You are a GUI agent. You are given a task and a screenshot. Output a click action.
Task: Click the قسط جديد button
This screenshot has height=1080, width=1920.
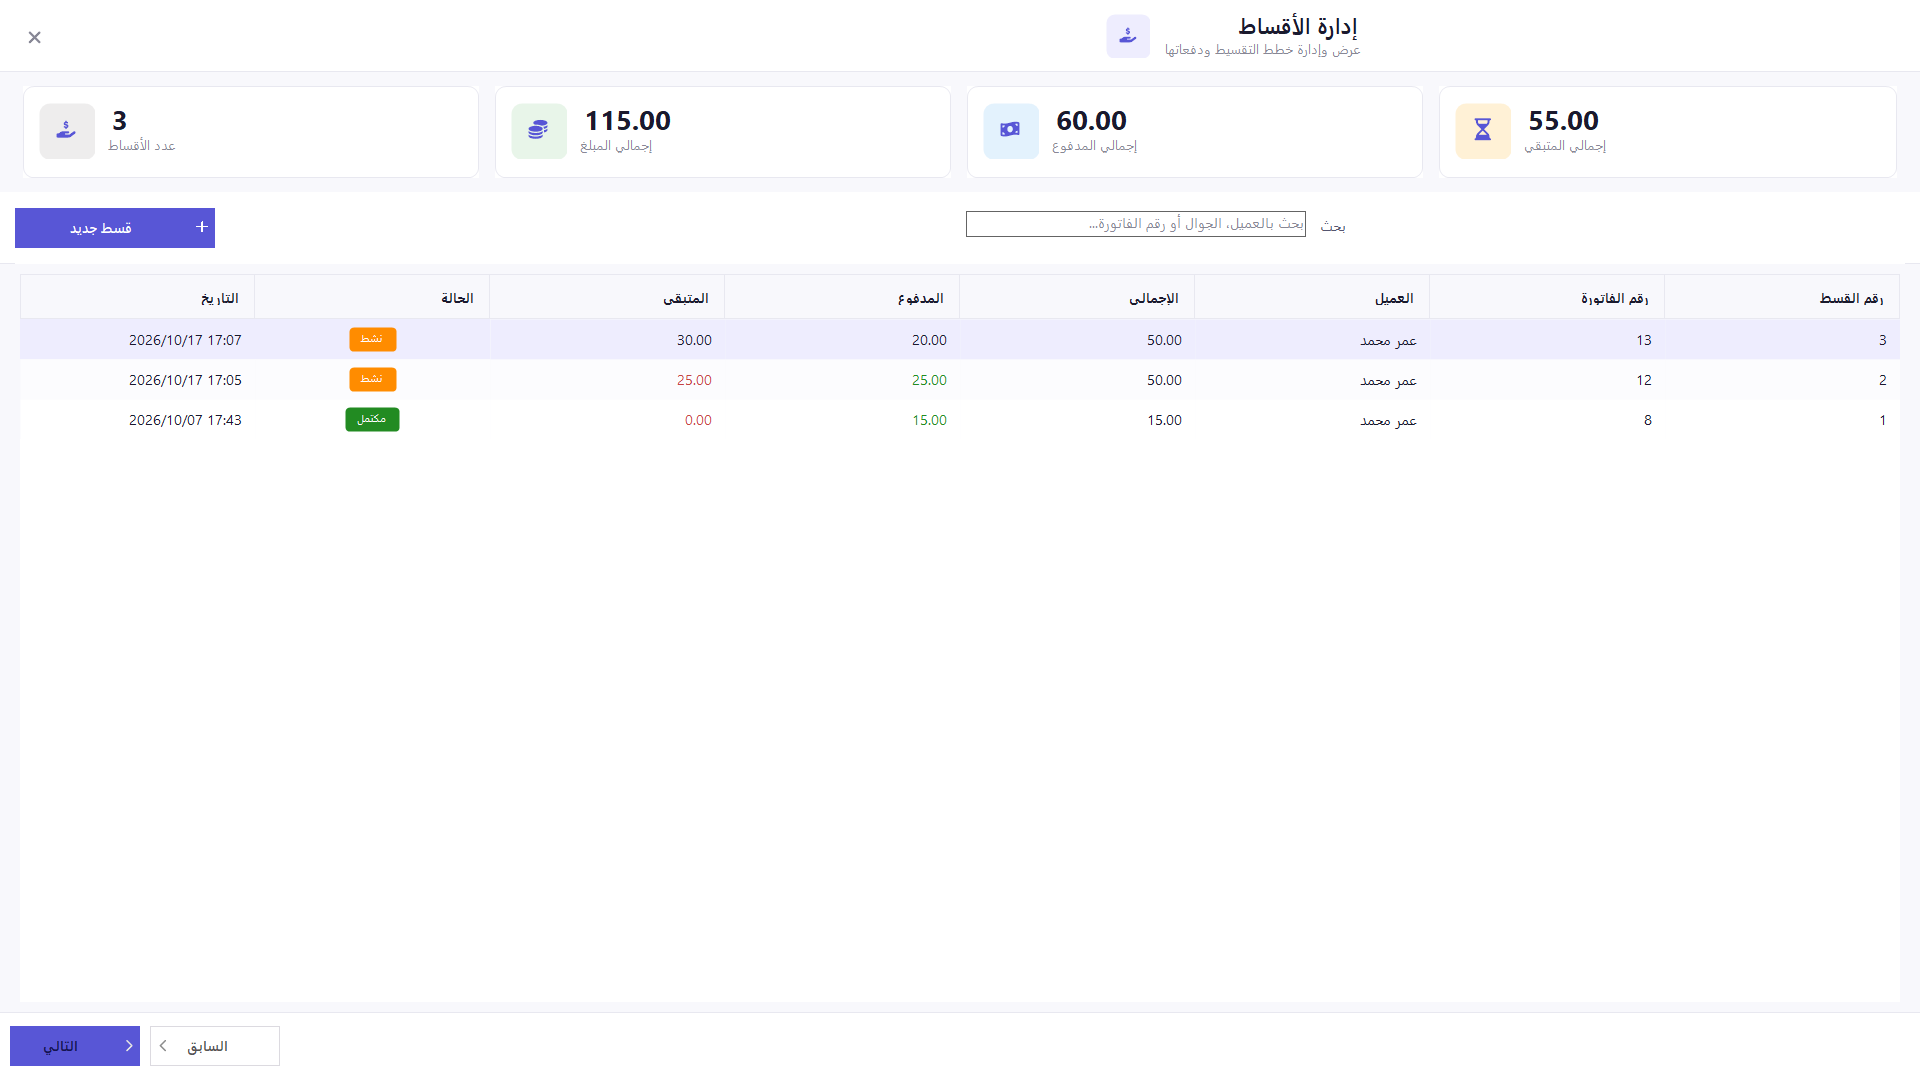point(115,228)
